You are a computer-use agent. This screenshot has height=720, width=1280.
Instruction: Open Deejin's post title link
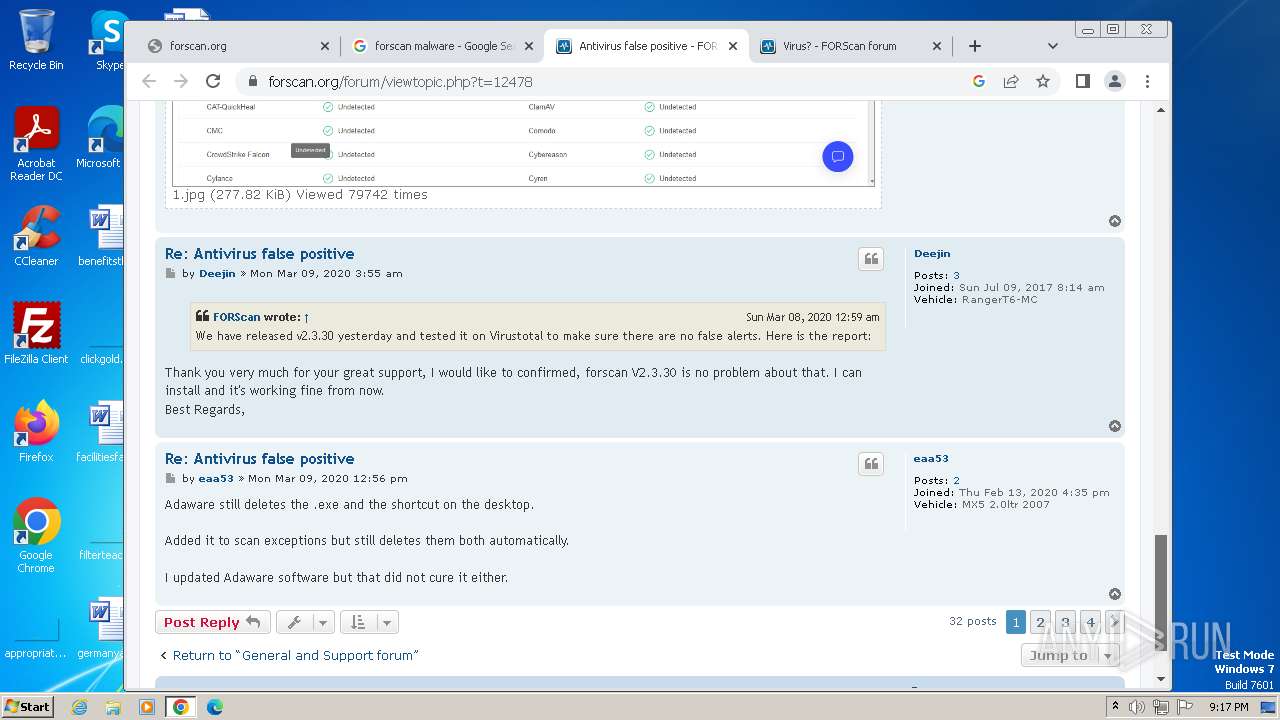(260, 254)
